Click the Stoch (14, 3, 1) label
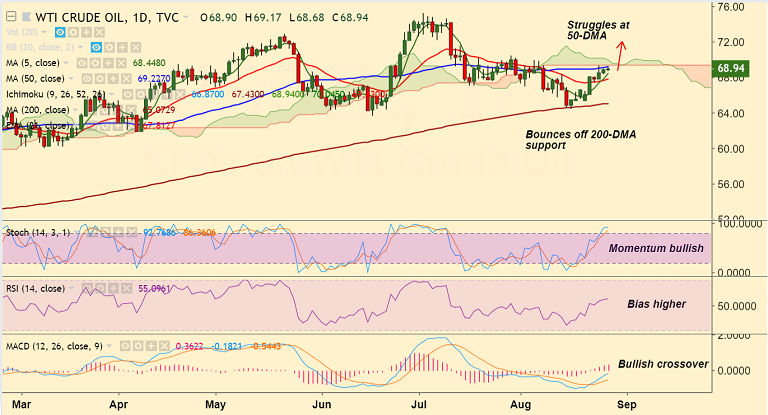This screenshot has width=768, height=415. coord(38,232)
